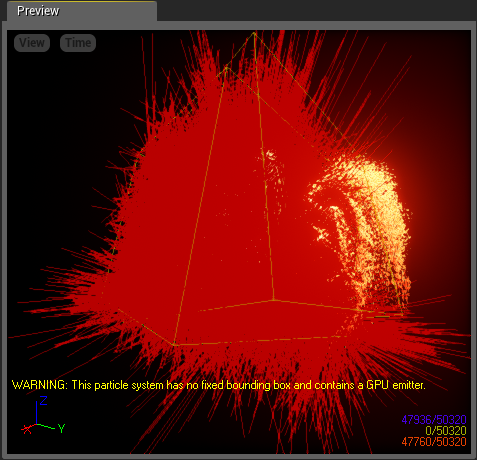Click the bottom-front corner of the bounding box
Viewport: 477px width, 460px height.
(174, 345)
